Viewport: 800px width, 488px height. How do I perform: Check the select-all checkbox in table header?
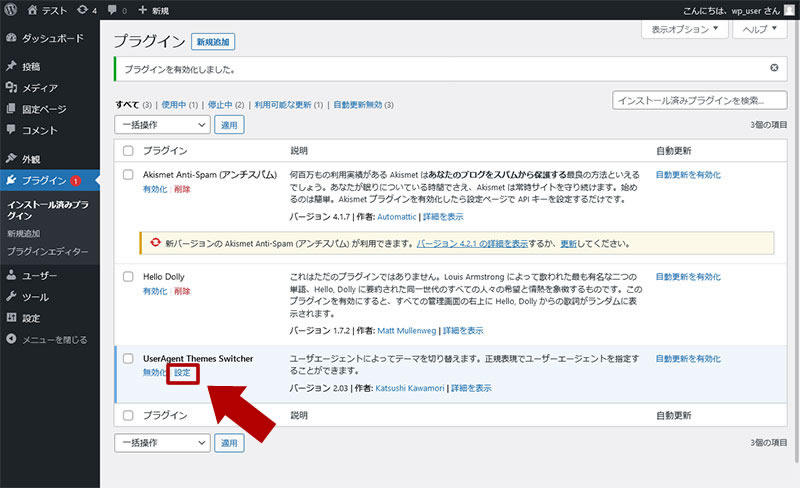[128, 151]
